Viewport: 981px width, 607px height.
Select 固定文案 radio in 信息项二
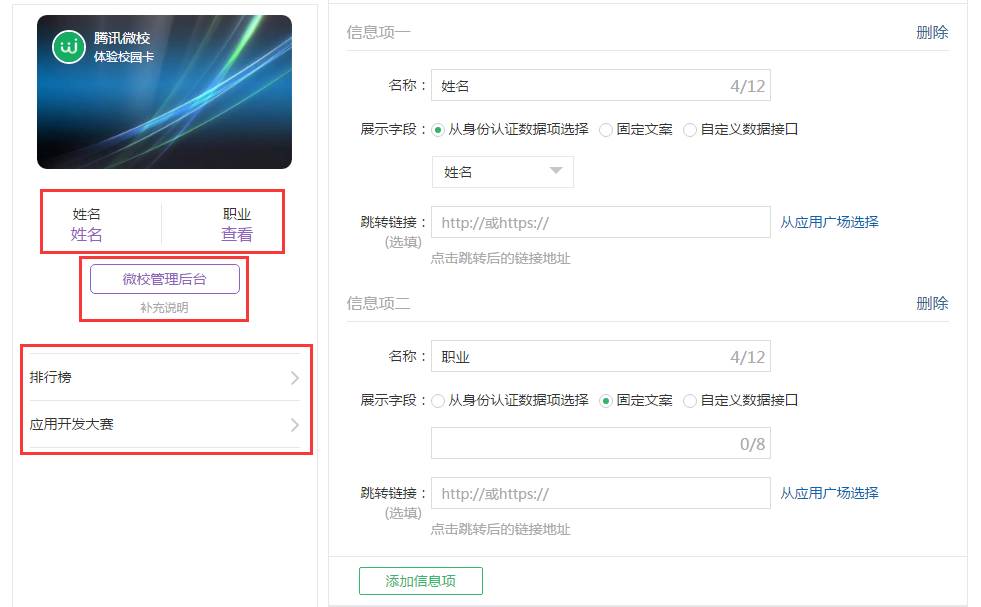point(606,400)
